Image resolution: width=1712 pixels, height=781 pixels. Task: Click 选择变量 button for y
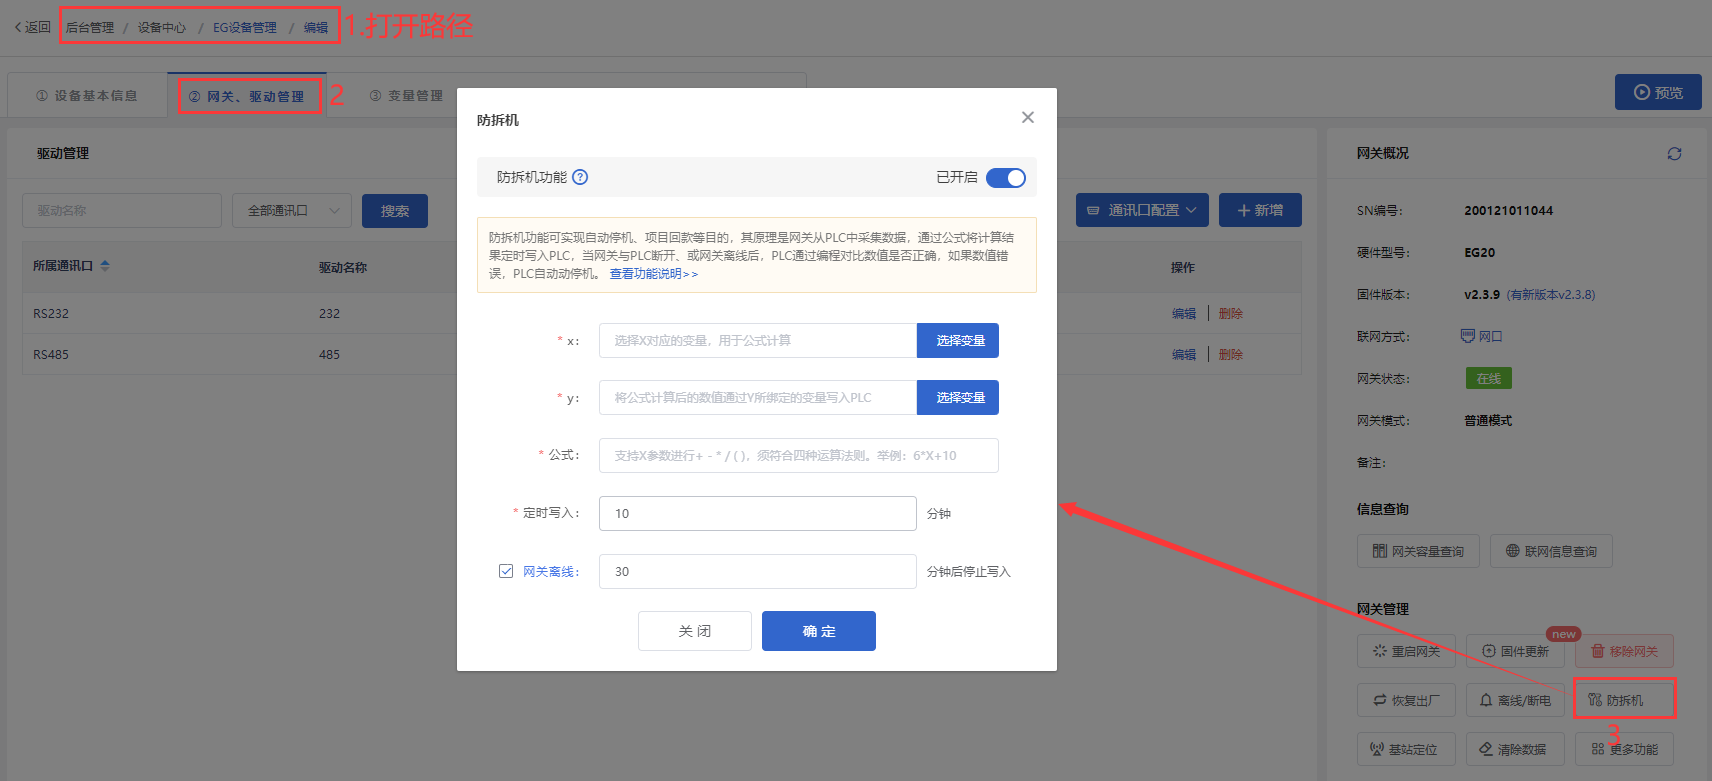click(x=958, y=397)
